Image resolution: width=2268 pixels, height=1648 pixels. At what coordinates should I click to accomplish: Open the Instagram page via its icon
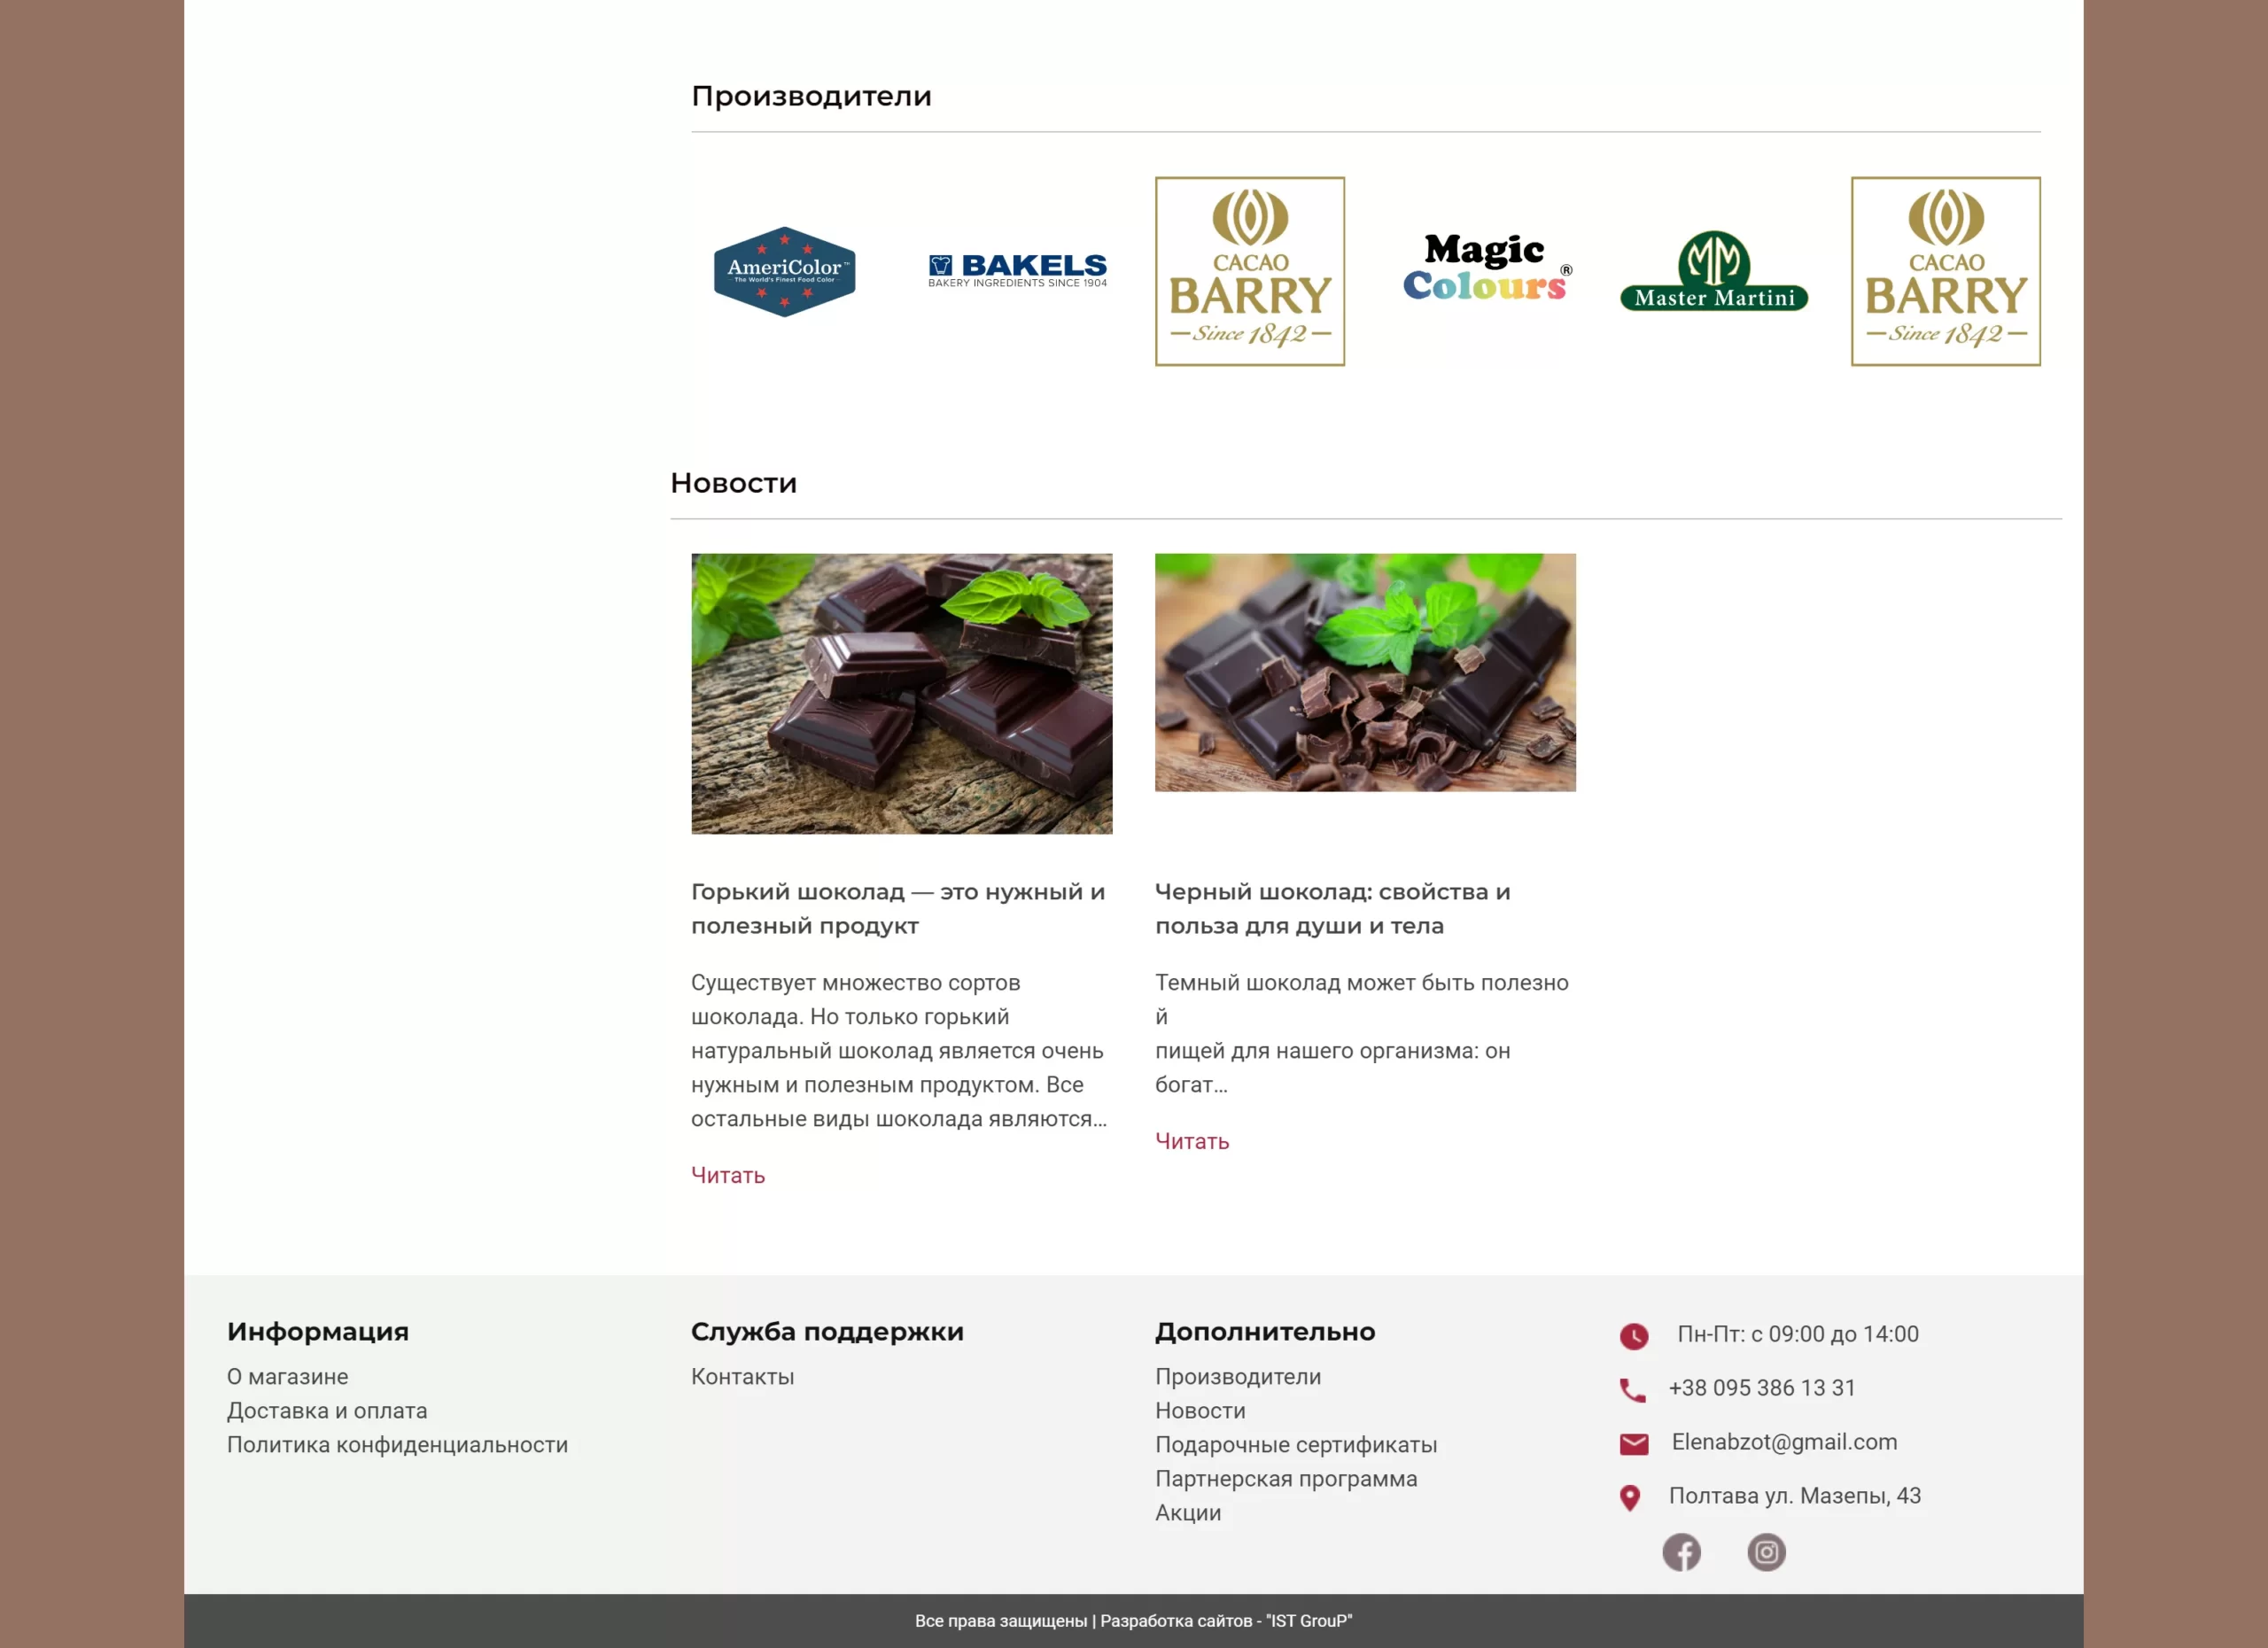click(1766, 1551)
